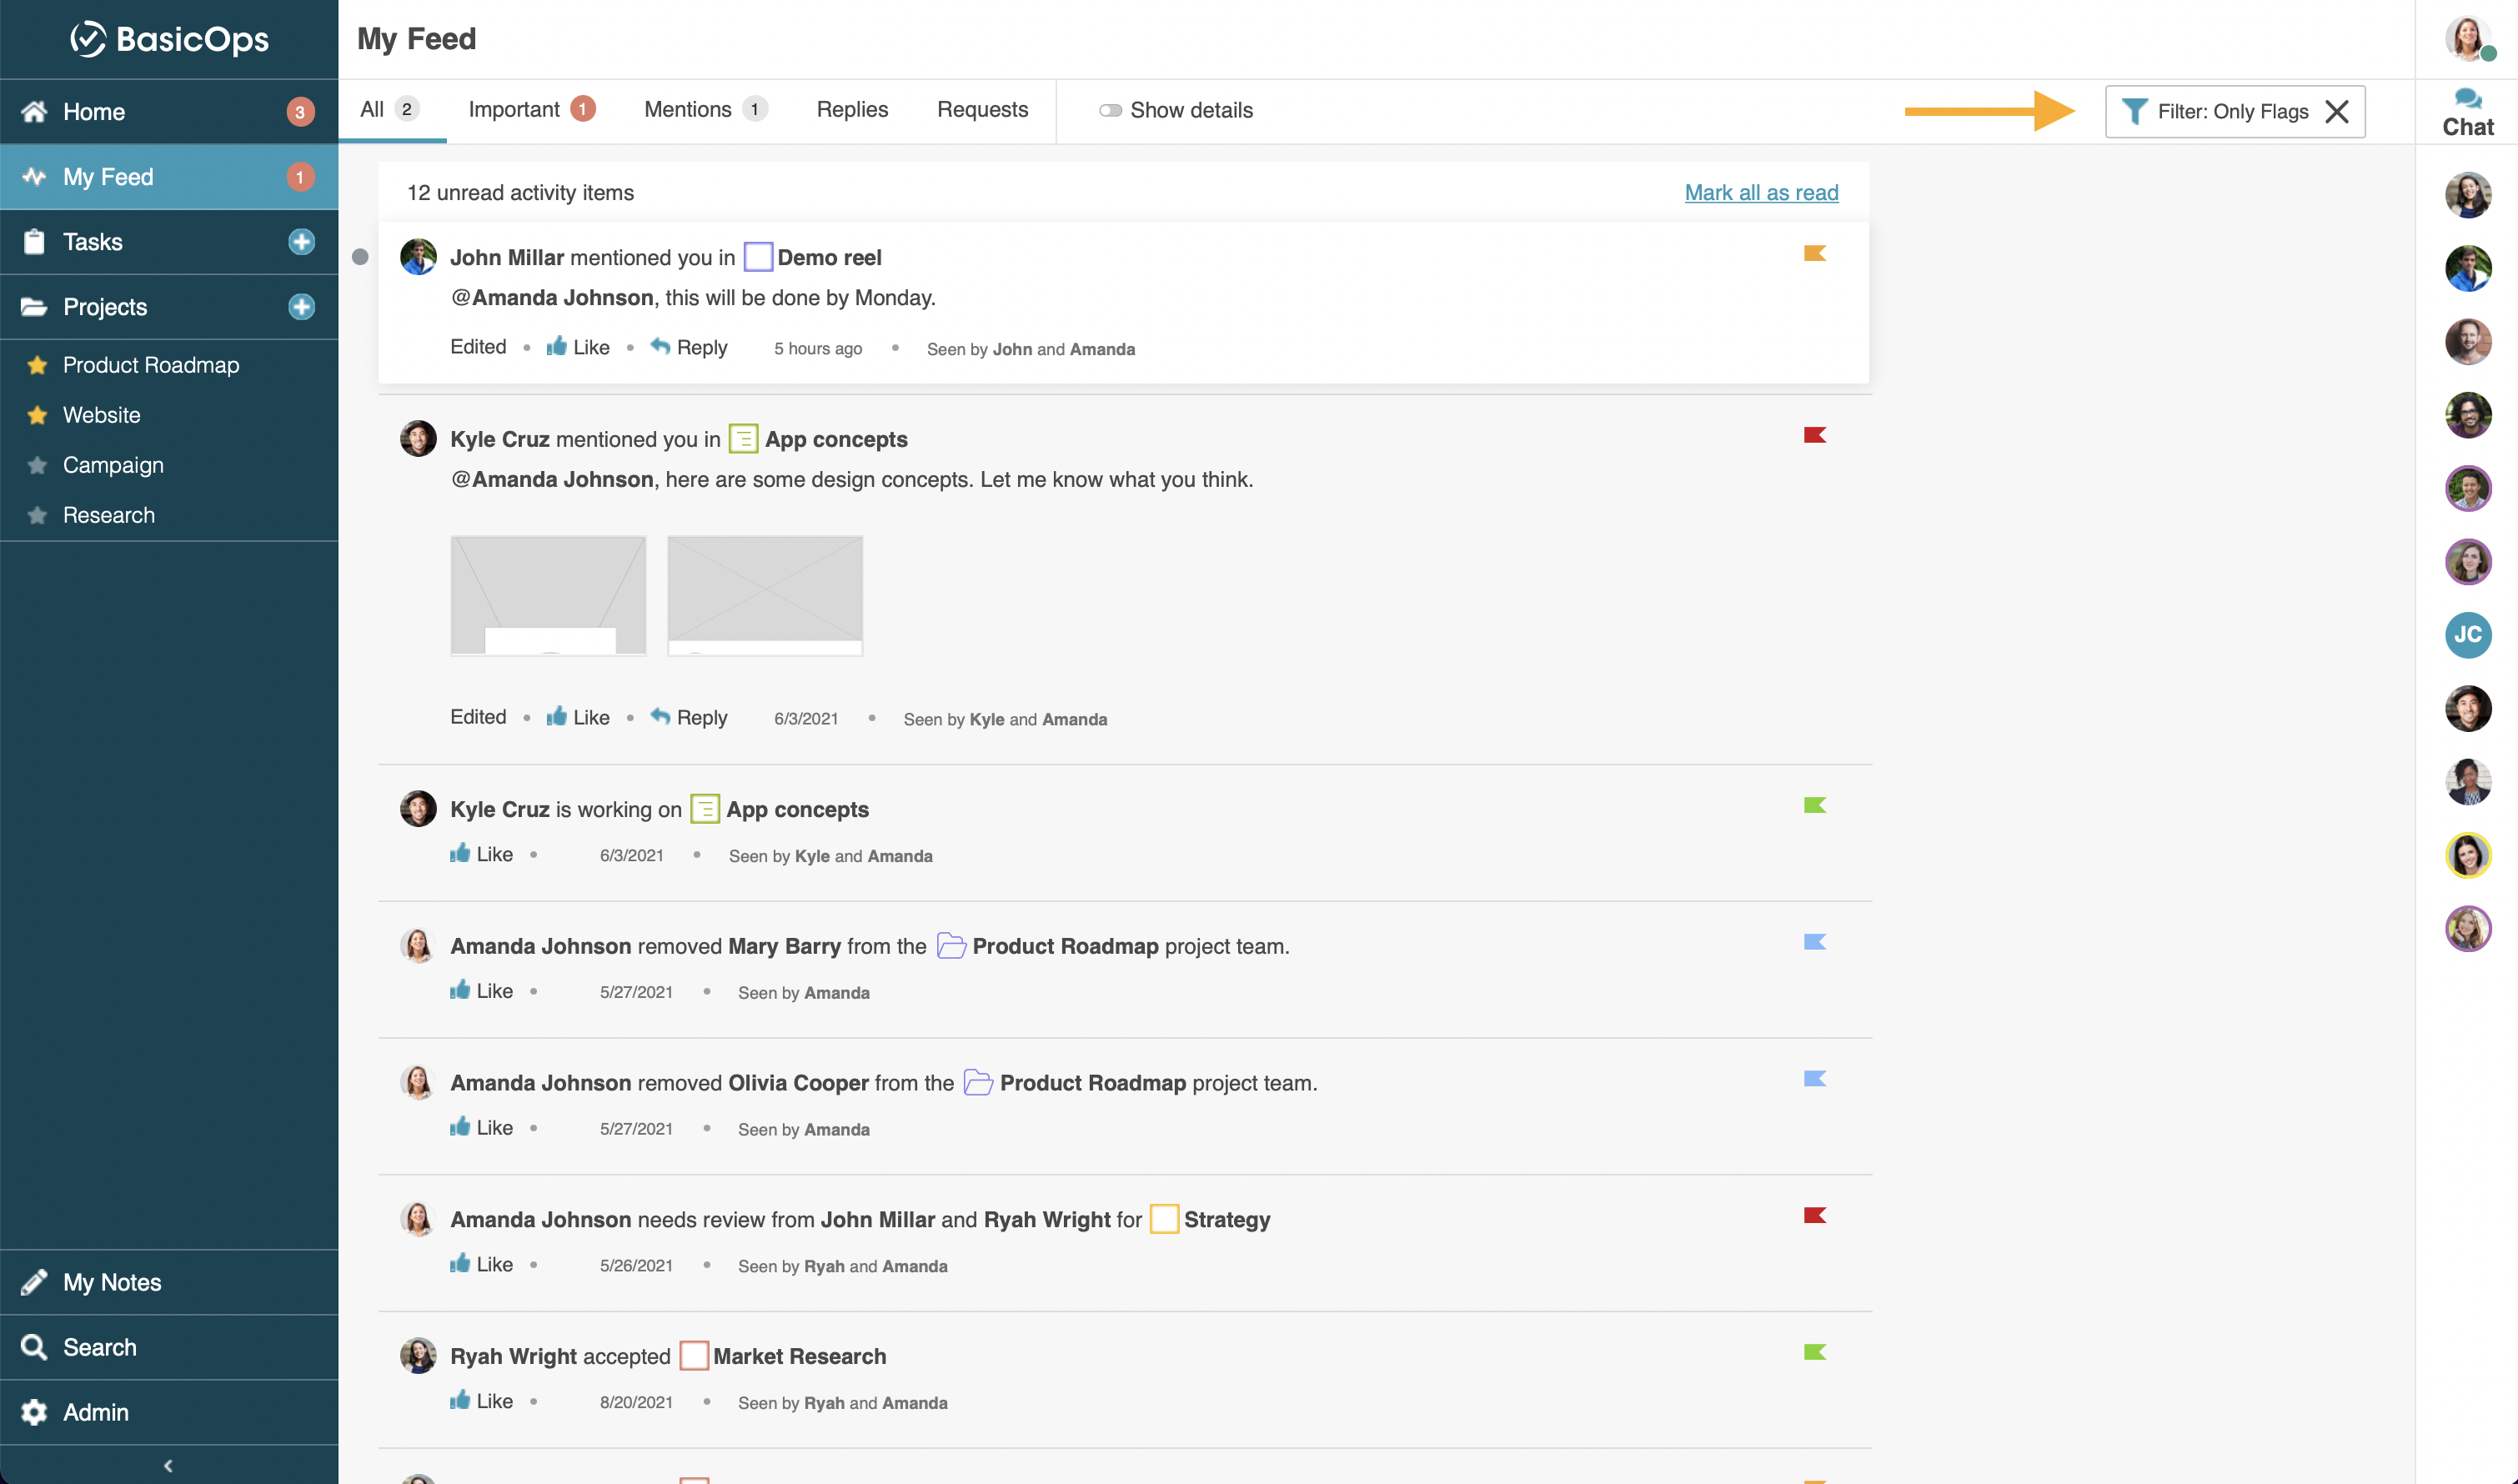Add a new project with the Projects plus icon
This screenshot has height=1484, width=2518.
301,307
